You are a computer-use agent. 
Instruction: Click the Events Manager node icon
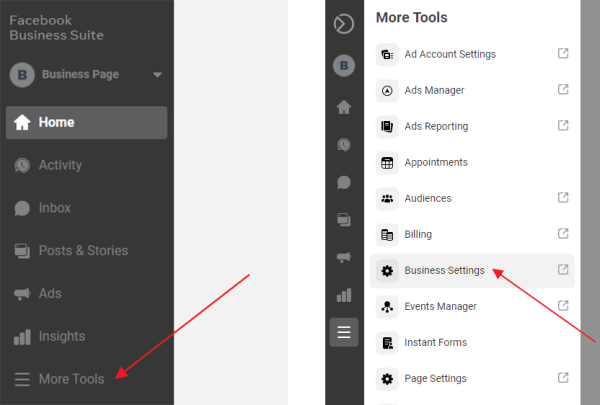(387, 307)
